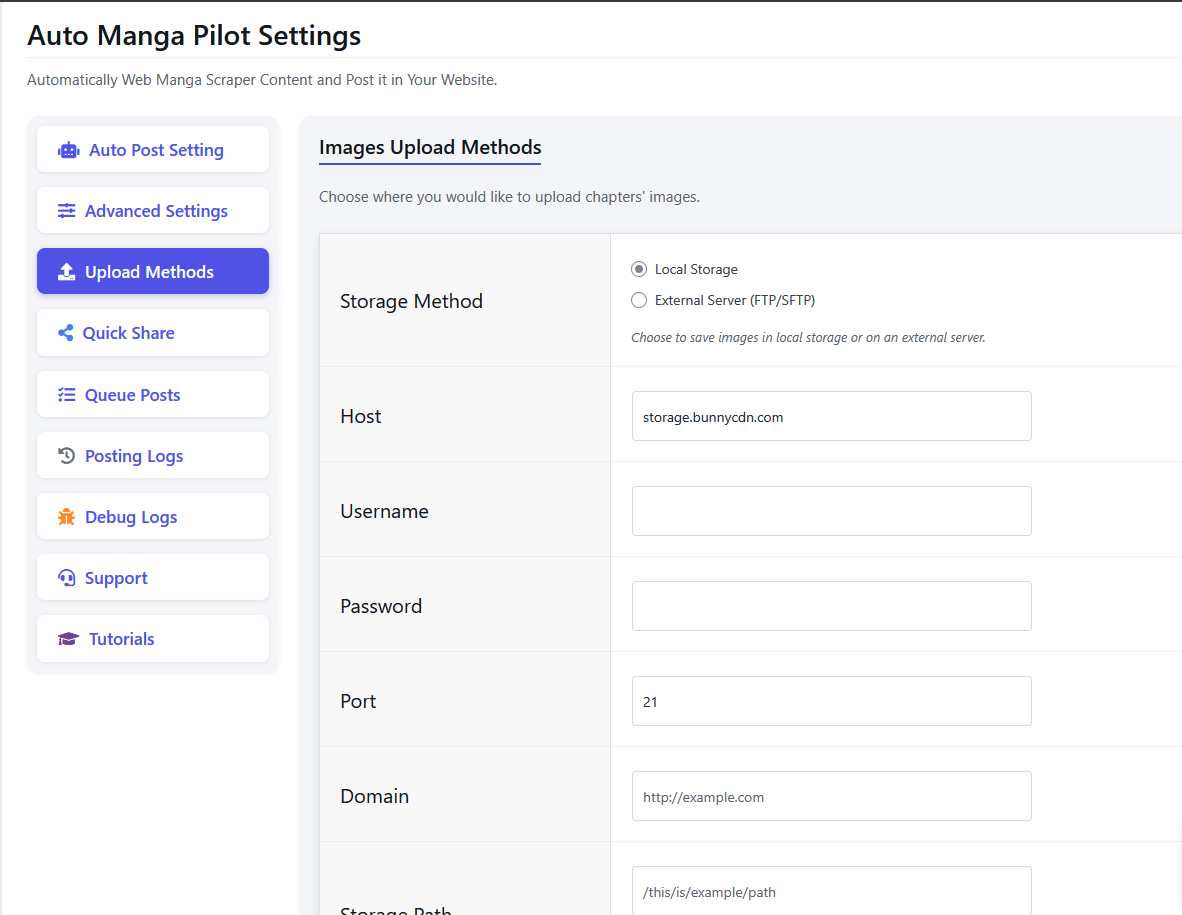Click the headset icon next to Support
The height and width of the screenshot is (915, 1182).
[66, 577]
